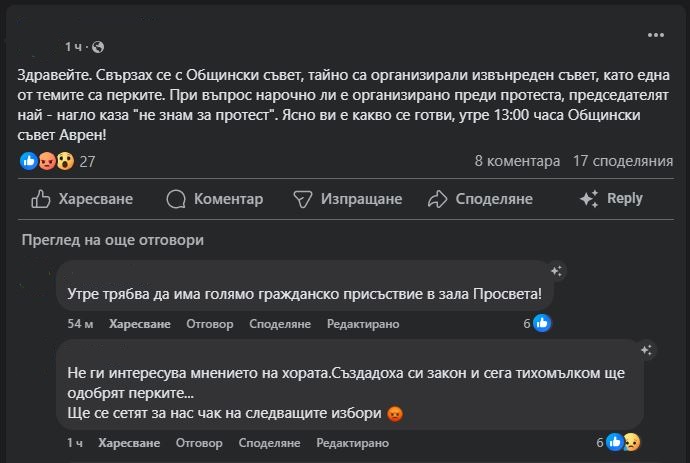The height and width of the screenshot is (463, 690).
Task: Click the Изпращане messenger button
Action: pos(347,199)
